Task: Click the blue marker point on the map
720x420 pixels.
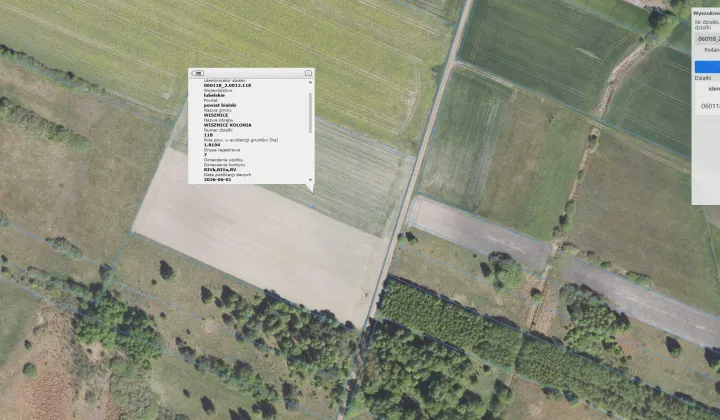Action: click(x=313, y=207)
